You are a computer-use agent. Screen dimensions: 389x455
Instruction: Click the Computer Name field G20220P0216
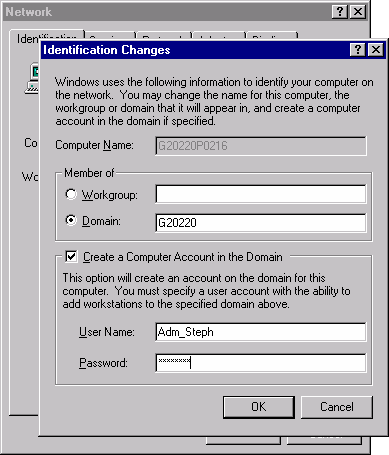261,146
